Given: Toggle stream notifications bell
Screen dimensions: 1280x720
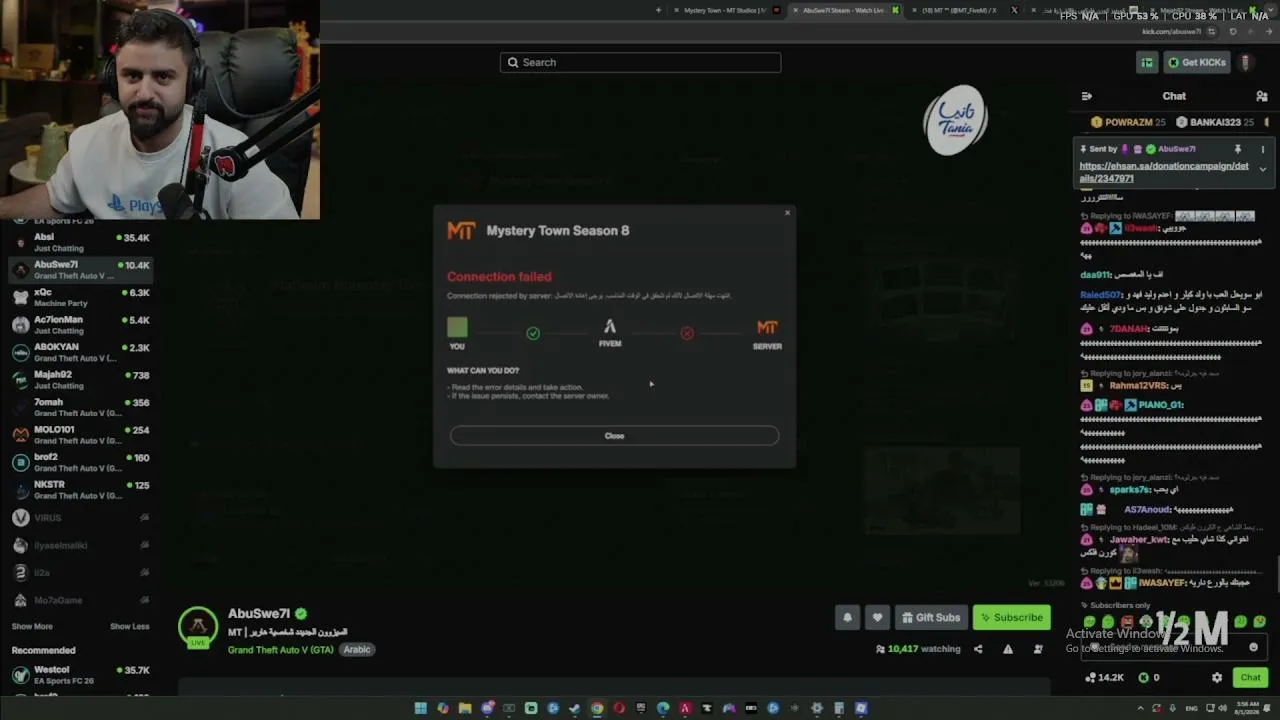Looking at the screenshot, I should pyautogui.click(x=847, y=617).
